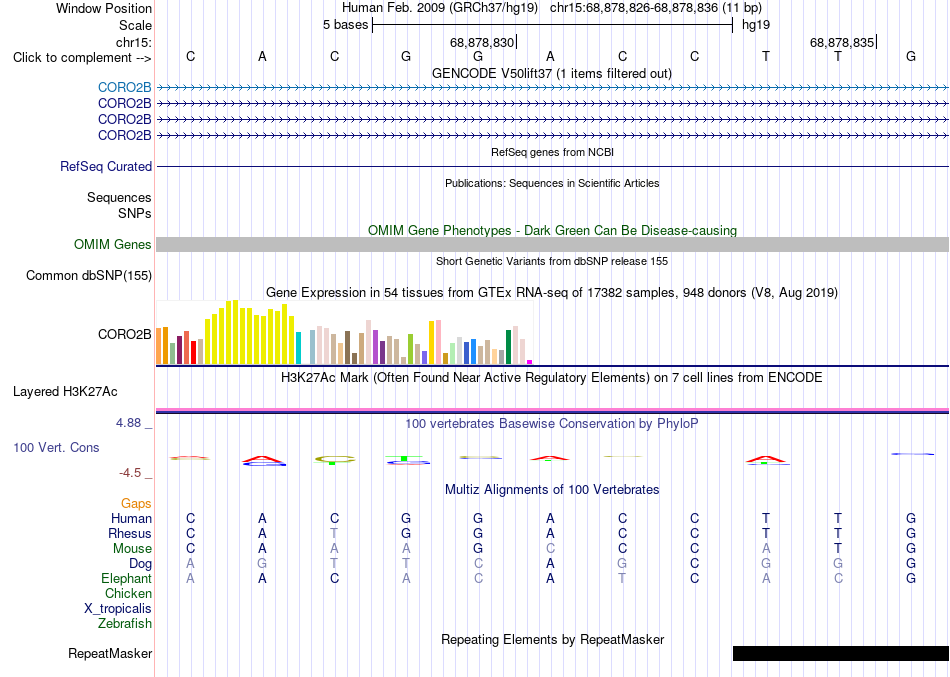This screenshot has height=677, width=950.
Task: Select the black RepeatMasker element block
Action: pyautogui.click(x=840, y=653)
